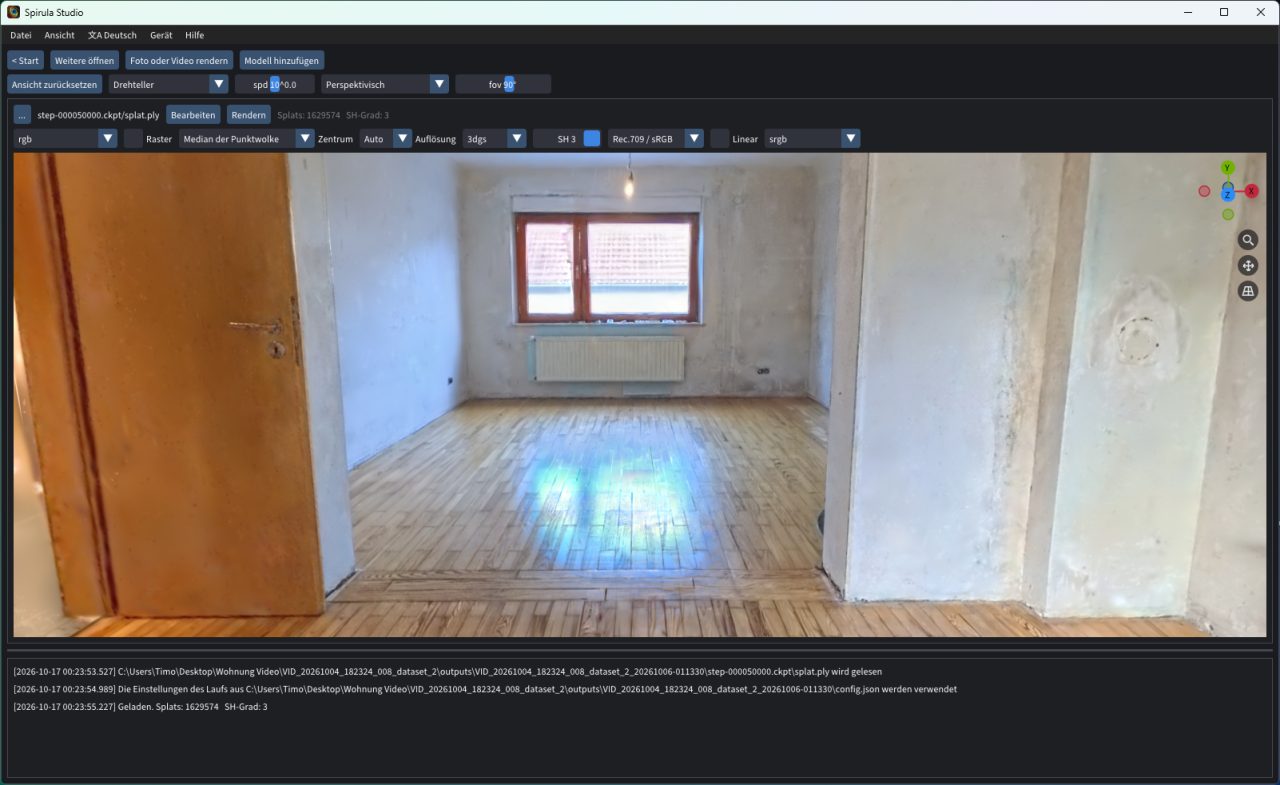Image resolution: width=1280 pixels, height=785 pixels.
Task: Click the SH 3 degree slider
Action: [567, 139]
